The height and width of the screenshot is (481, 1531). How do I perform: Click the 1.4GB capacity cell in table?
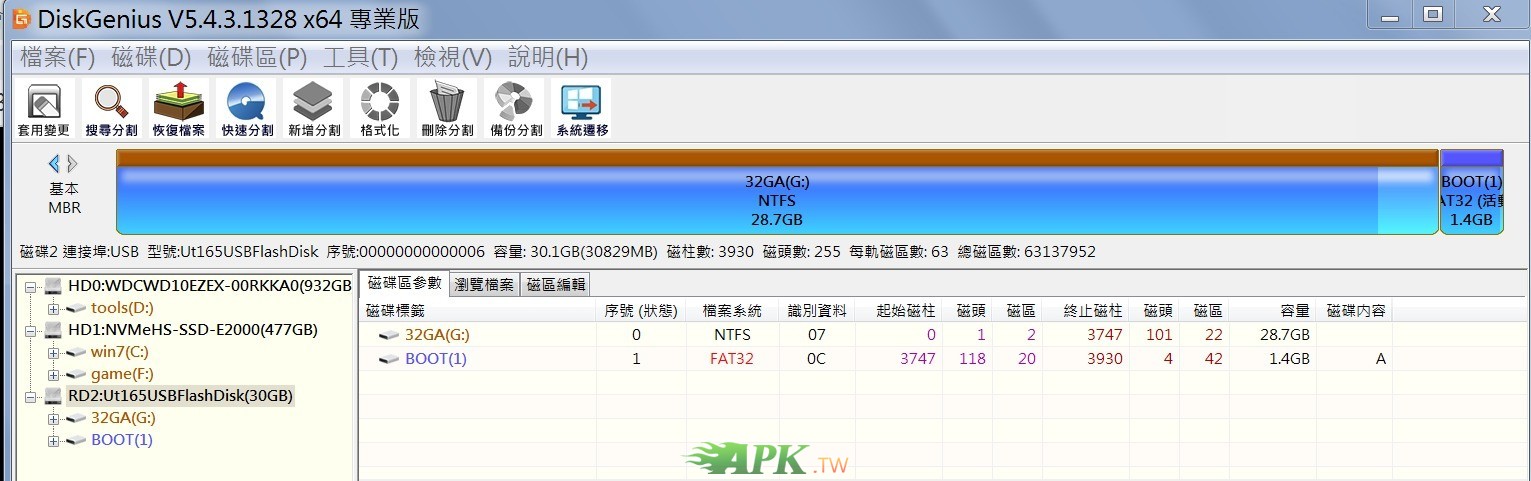pyautogui.click(x=1290, y=359)
